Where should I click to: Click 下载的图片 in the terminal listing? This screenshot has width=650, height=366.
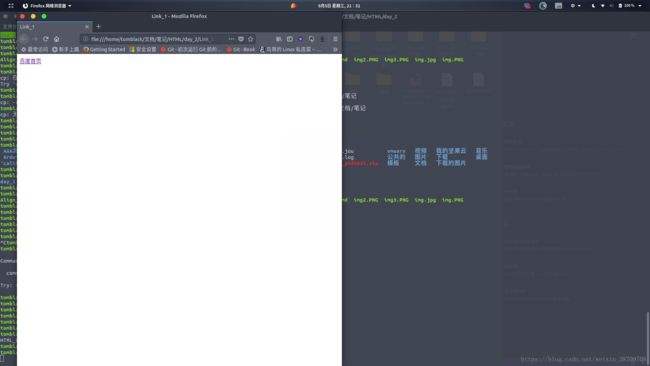[451, 163]
